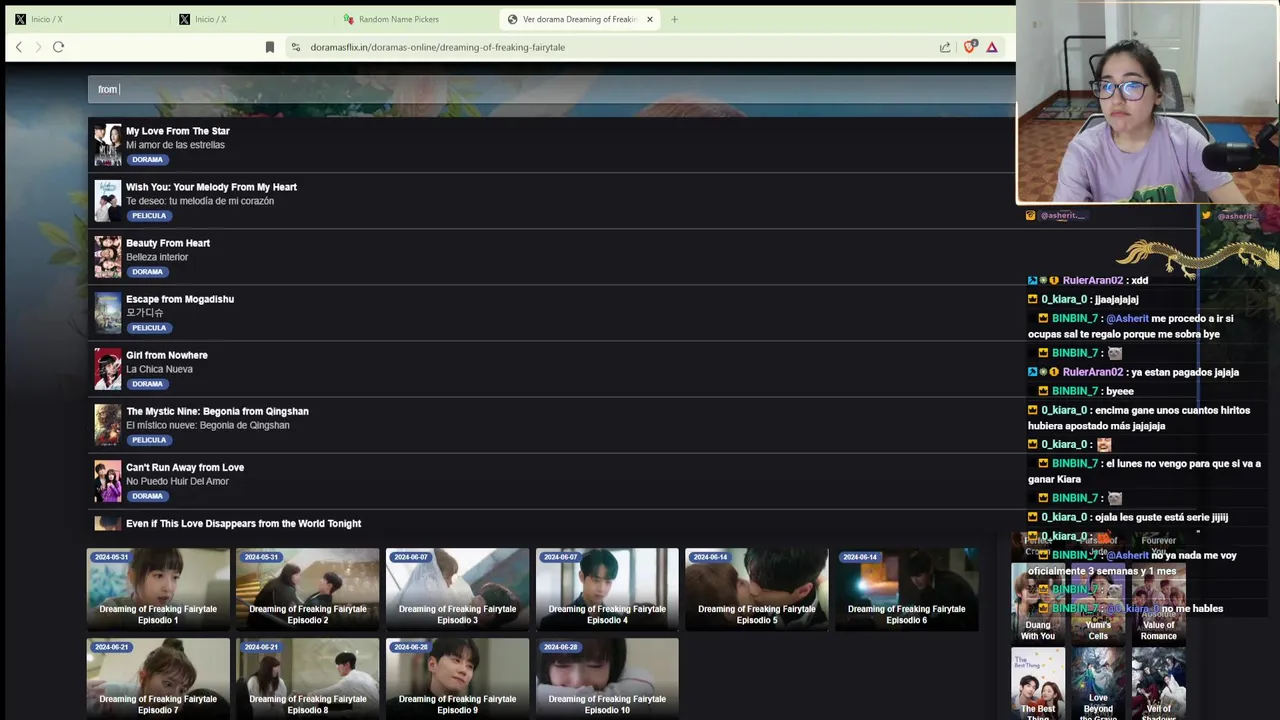1280x720 pixels.
Task: Open Beauty From Heart result
Action: point(551,257)
